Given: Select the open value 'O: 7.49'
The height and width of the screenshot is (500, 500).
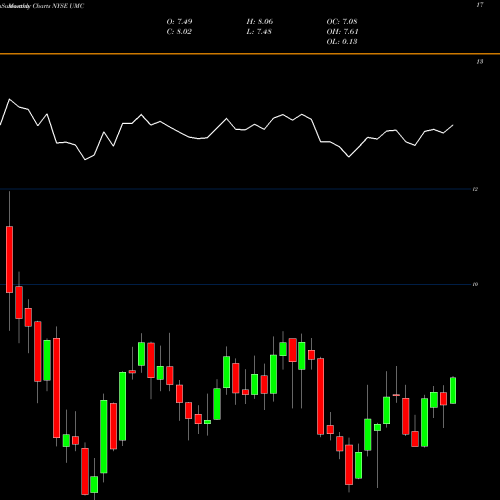Looking at the screenshot, I should tap(179, 21).
